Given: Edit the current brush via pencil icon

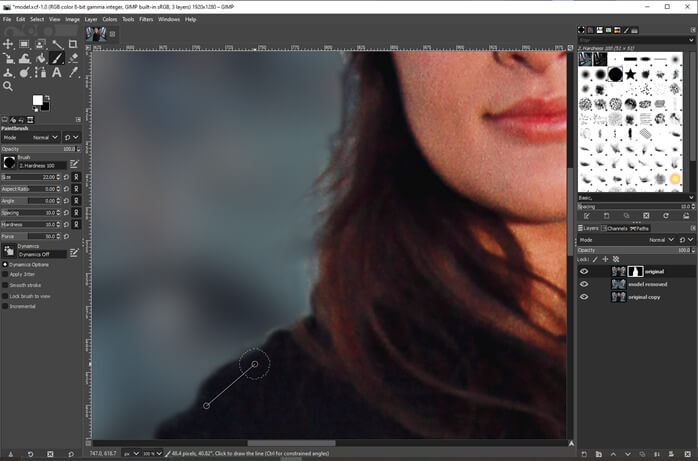Looking at the screenshot, I should click(x=74, y=165).
